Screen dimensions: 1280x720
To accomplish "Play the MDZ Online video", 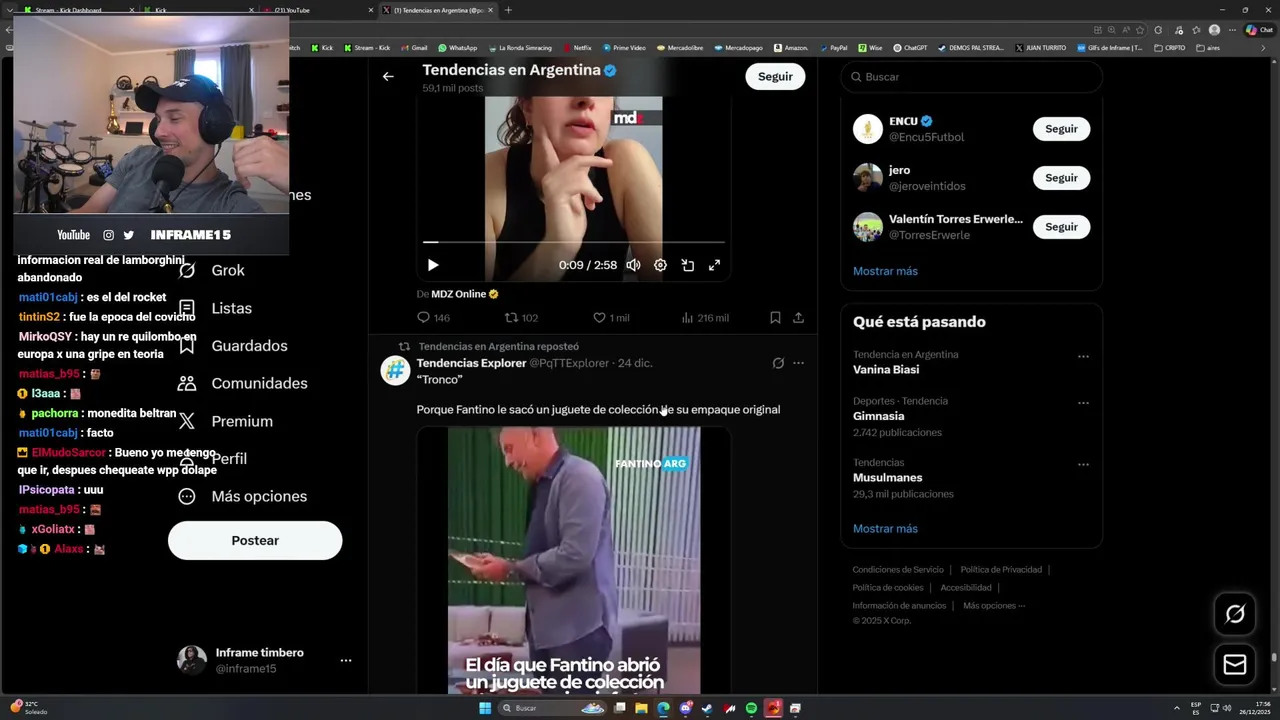I will [433, 265].
